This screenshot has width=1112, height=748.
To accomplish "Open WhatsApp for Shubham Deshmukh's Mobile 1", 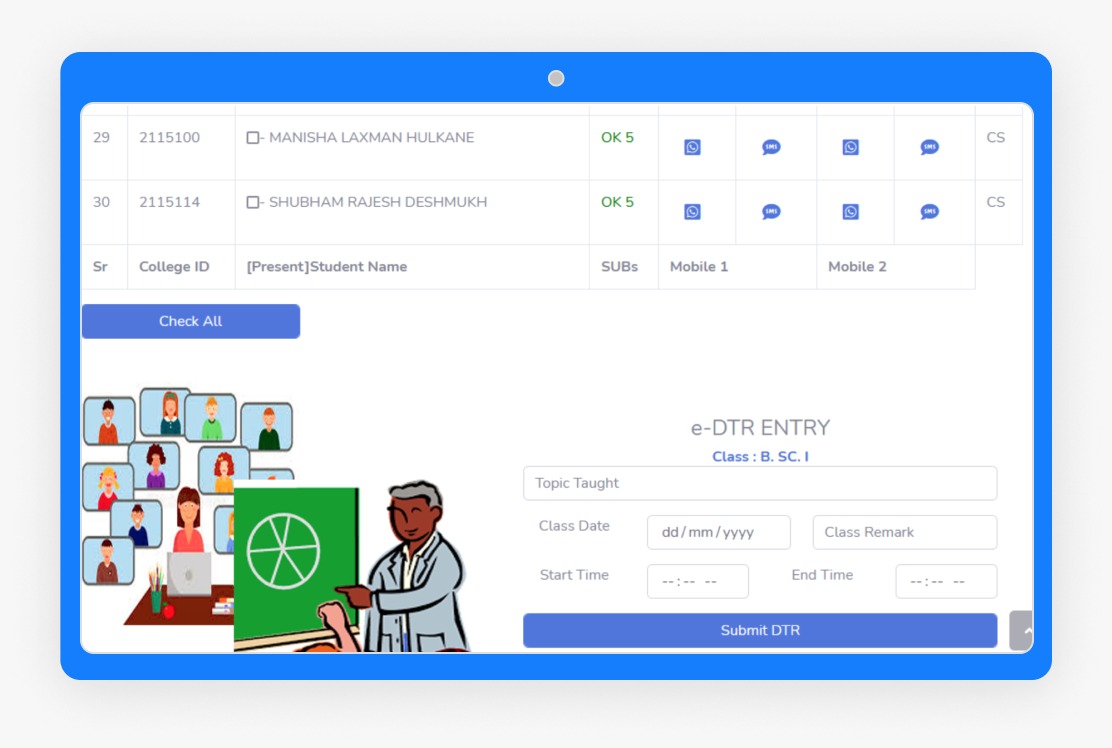I will coord(692,212).
